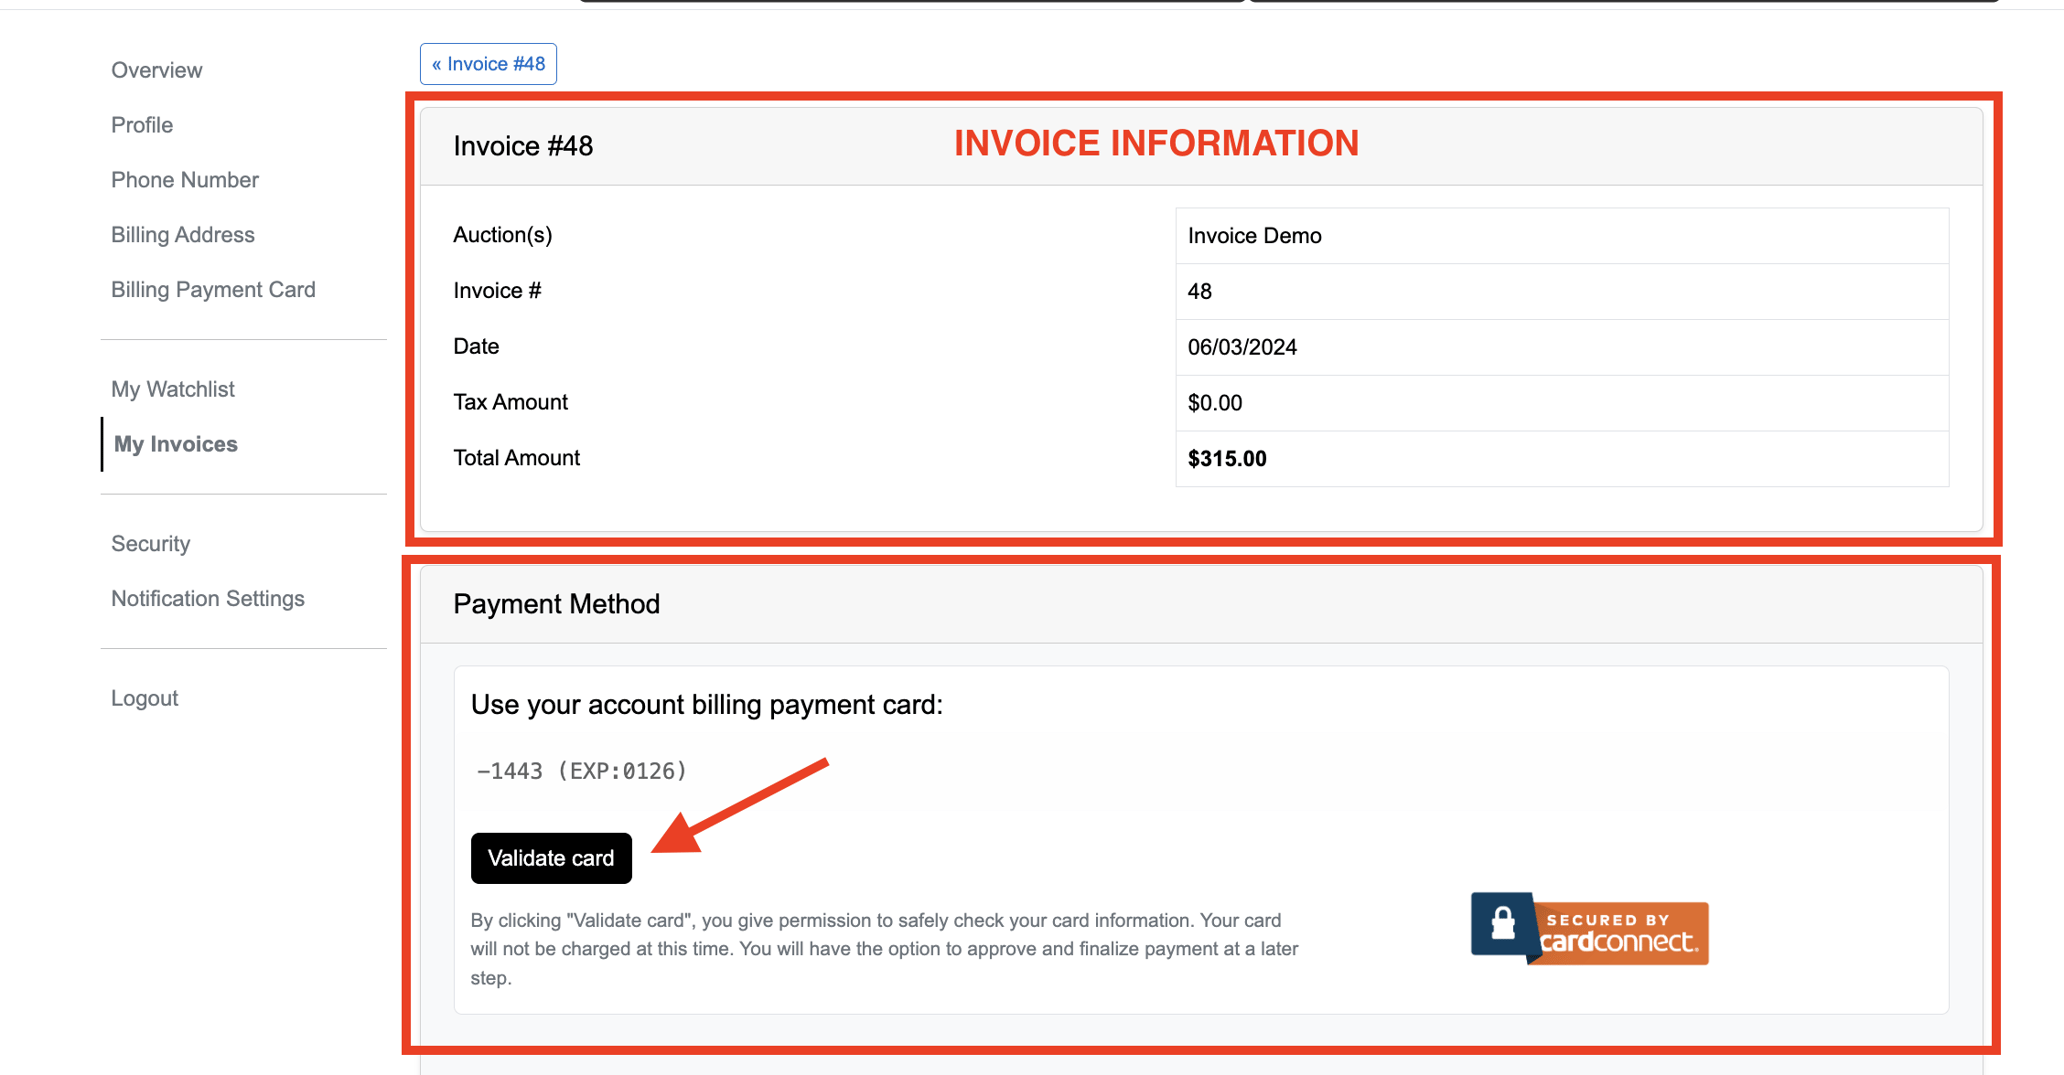The height and width of the screenshot is (1075, 2064).
Task: Go to Billing Payment Card settings
Action: pos(213,289)
